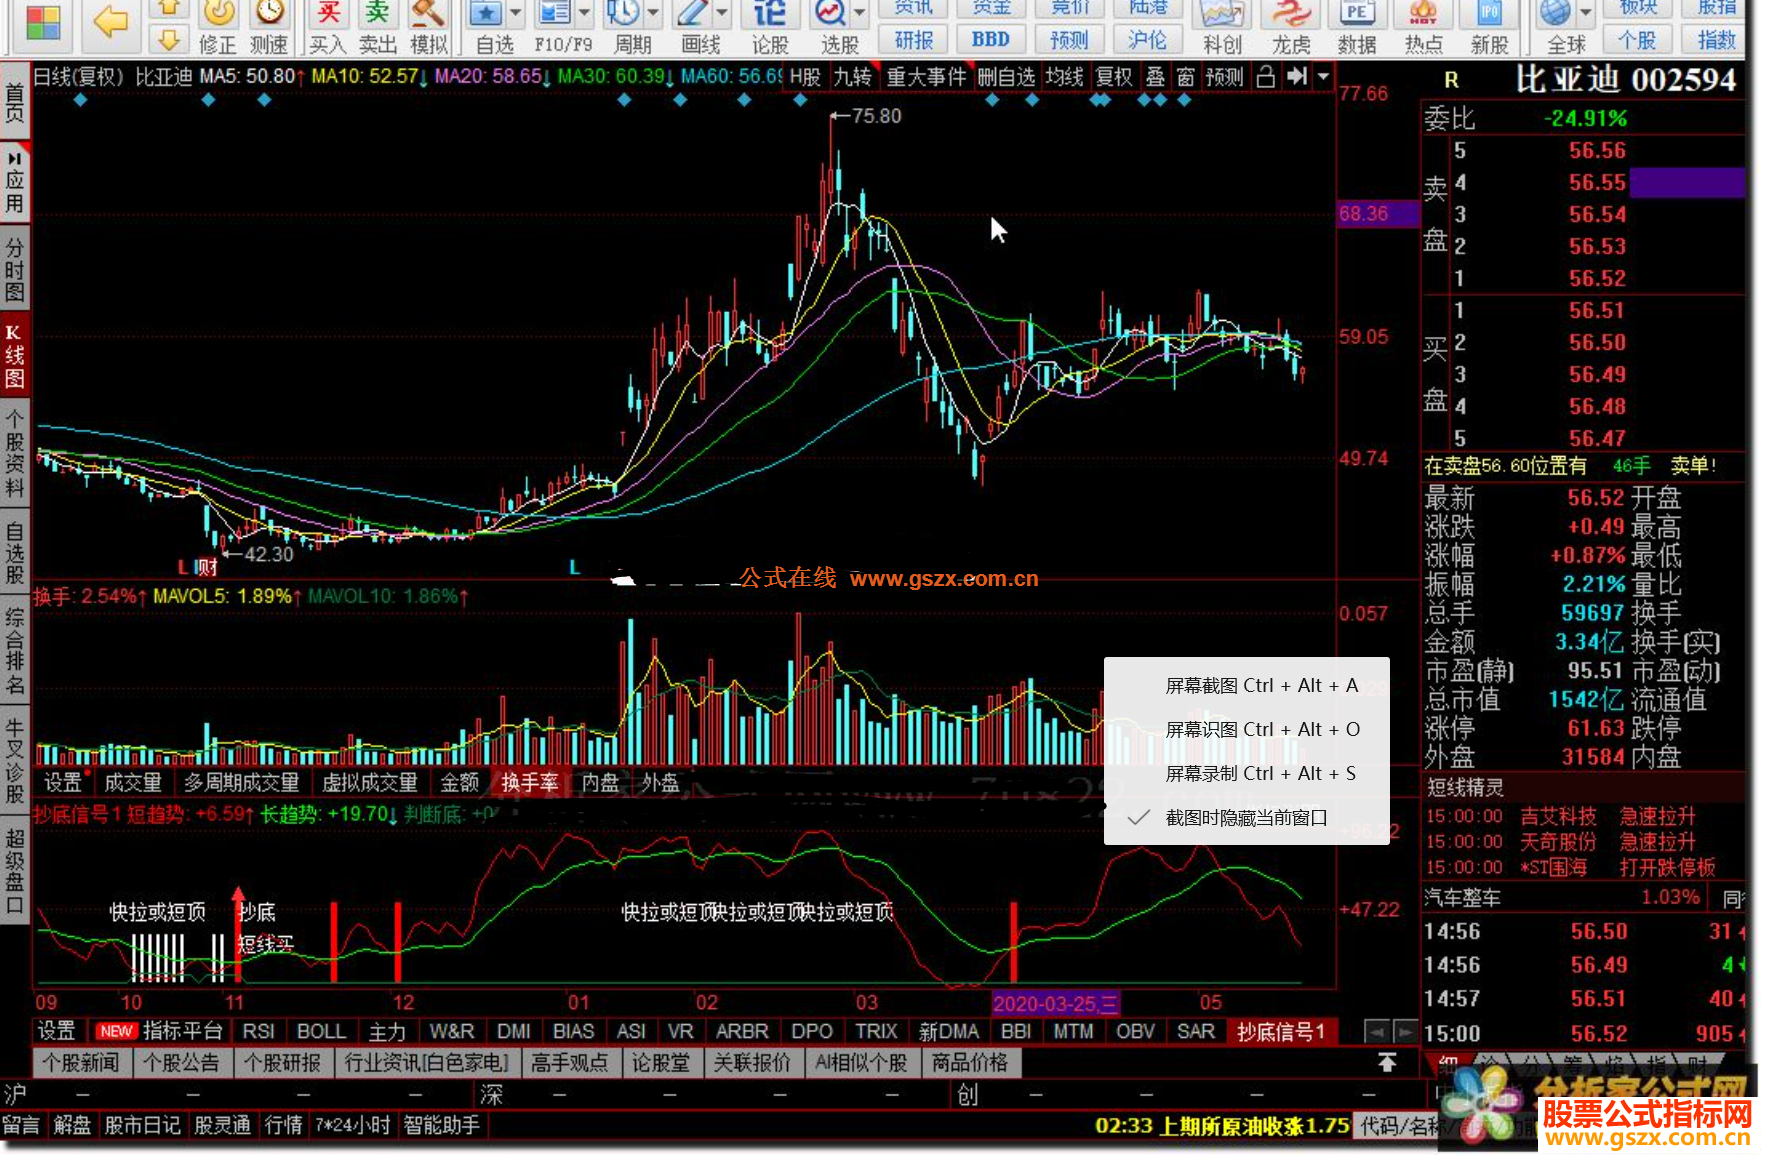Select 屏幕截图 Ctrl+Alt+A menu entry

pyautogui.click(x=1246, y=686)
